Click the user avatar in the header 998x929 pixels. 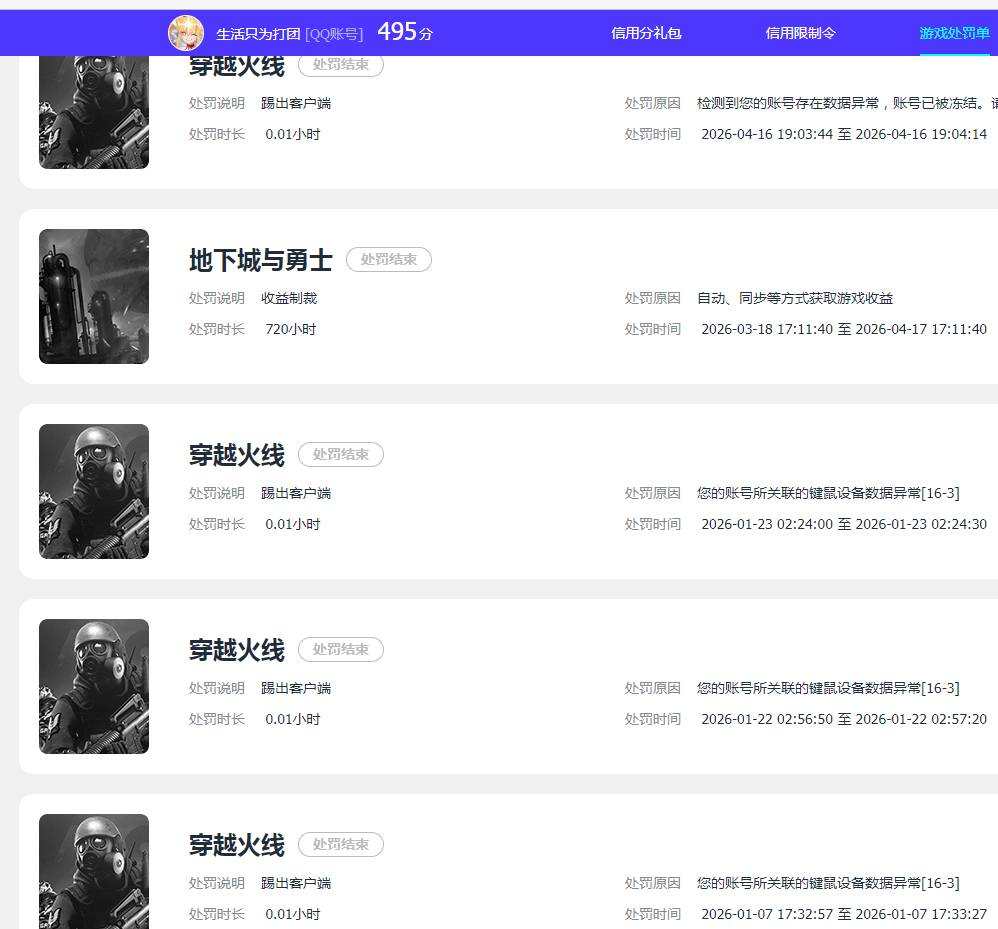(x=186, y=33)
